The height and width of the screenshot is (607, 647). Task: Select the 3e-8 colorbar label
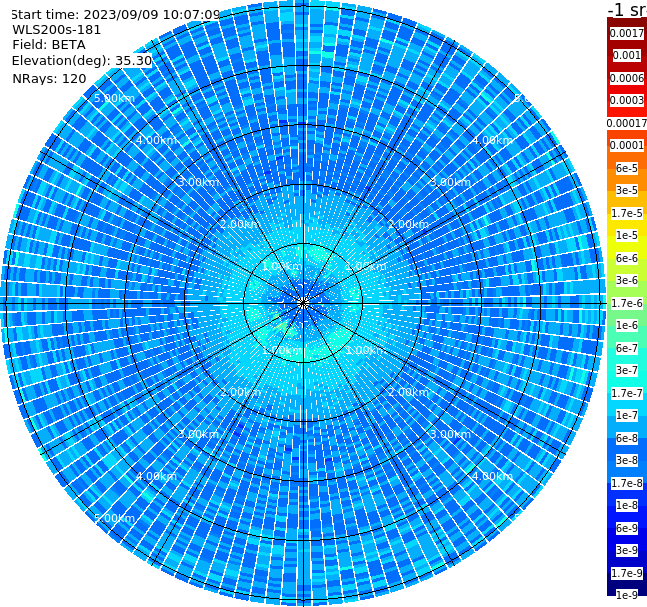627,460
